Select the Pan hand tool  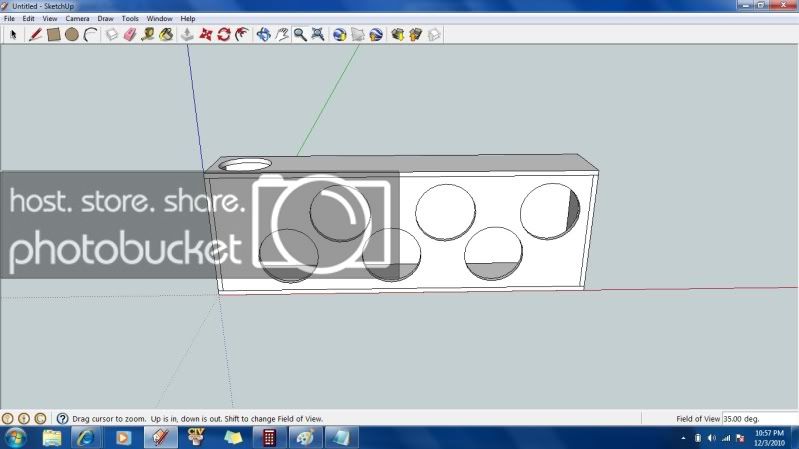282,35
